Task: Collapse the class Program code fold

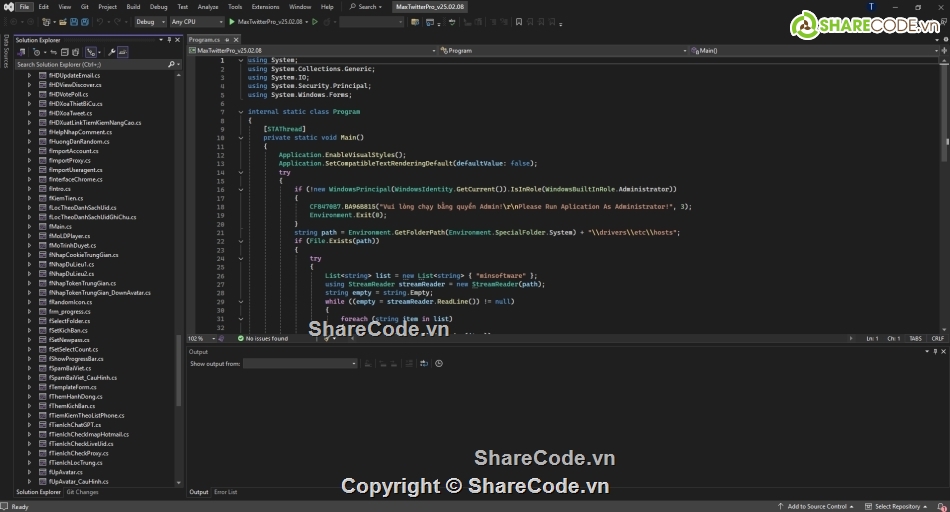Action: [x=241, y=111]
